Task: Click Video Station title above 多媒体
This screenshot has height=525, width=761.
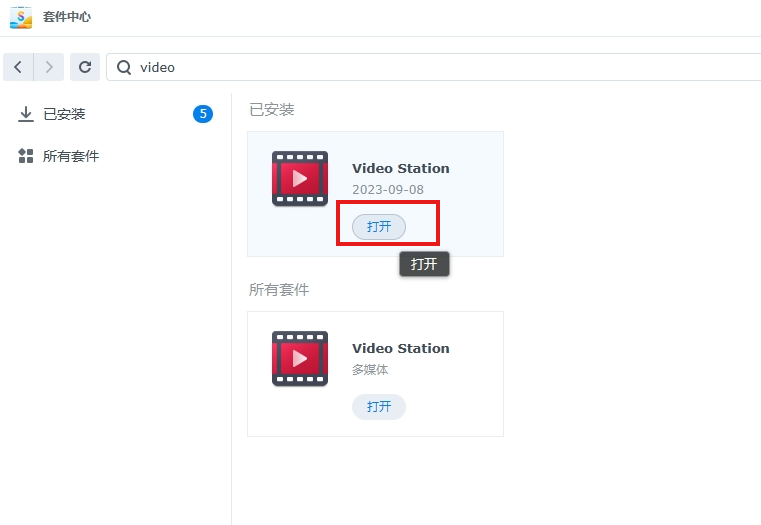Action: point(401,348)
